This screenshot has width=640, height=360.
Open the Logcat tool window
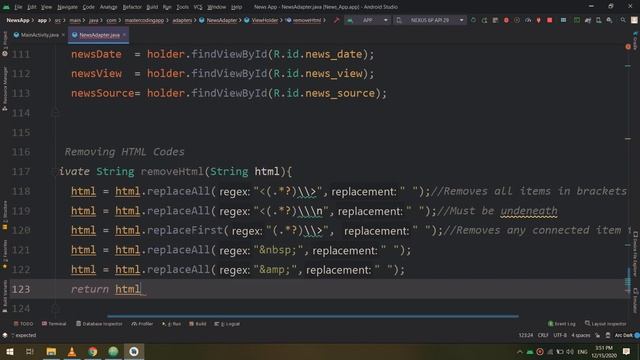tap(227, 324)
